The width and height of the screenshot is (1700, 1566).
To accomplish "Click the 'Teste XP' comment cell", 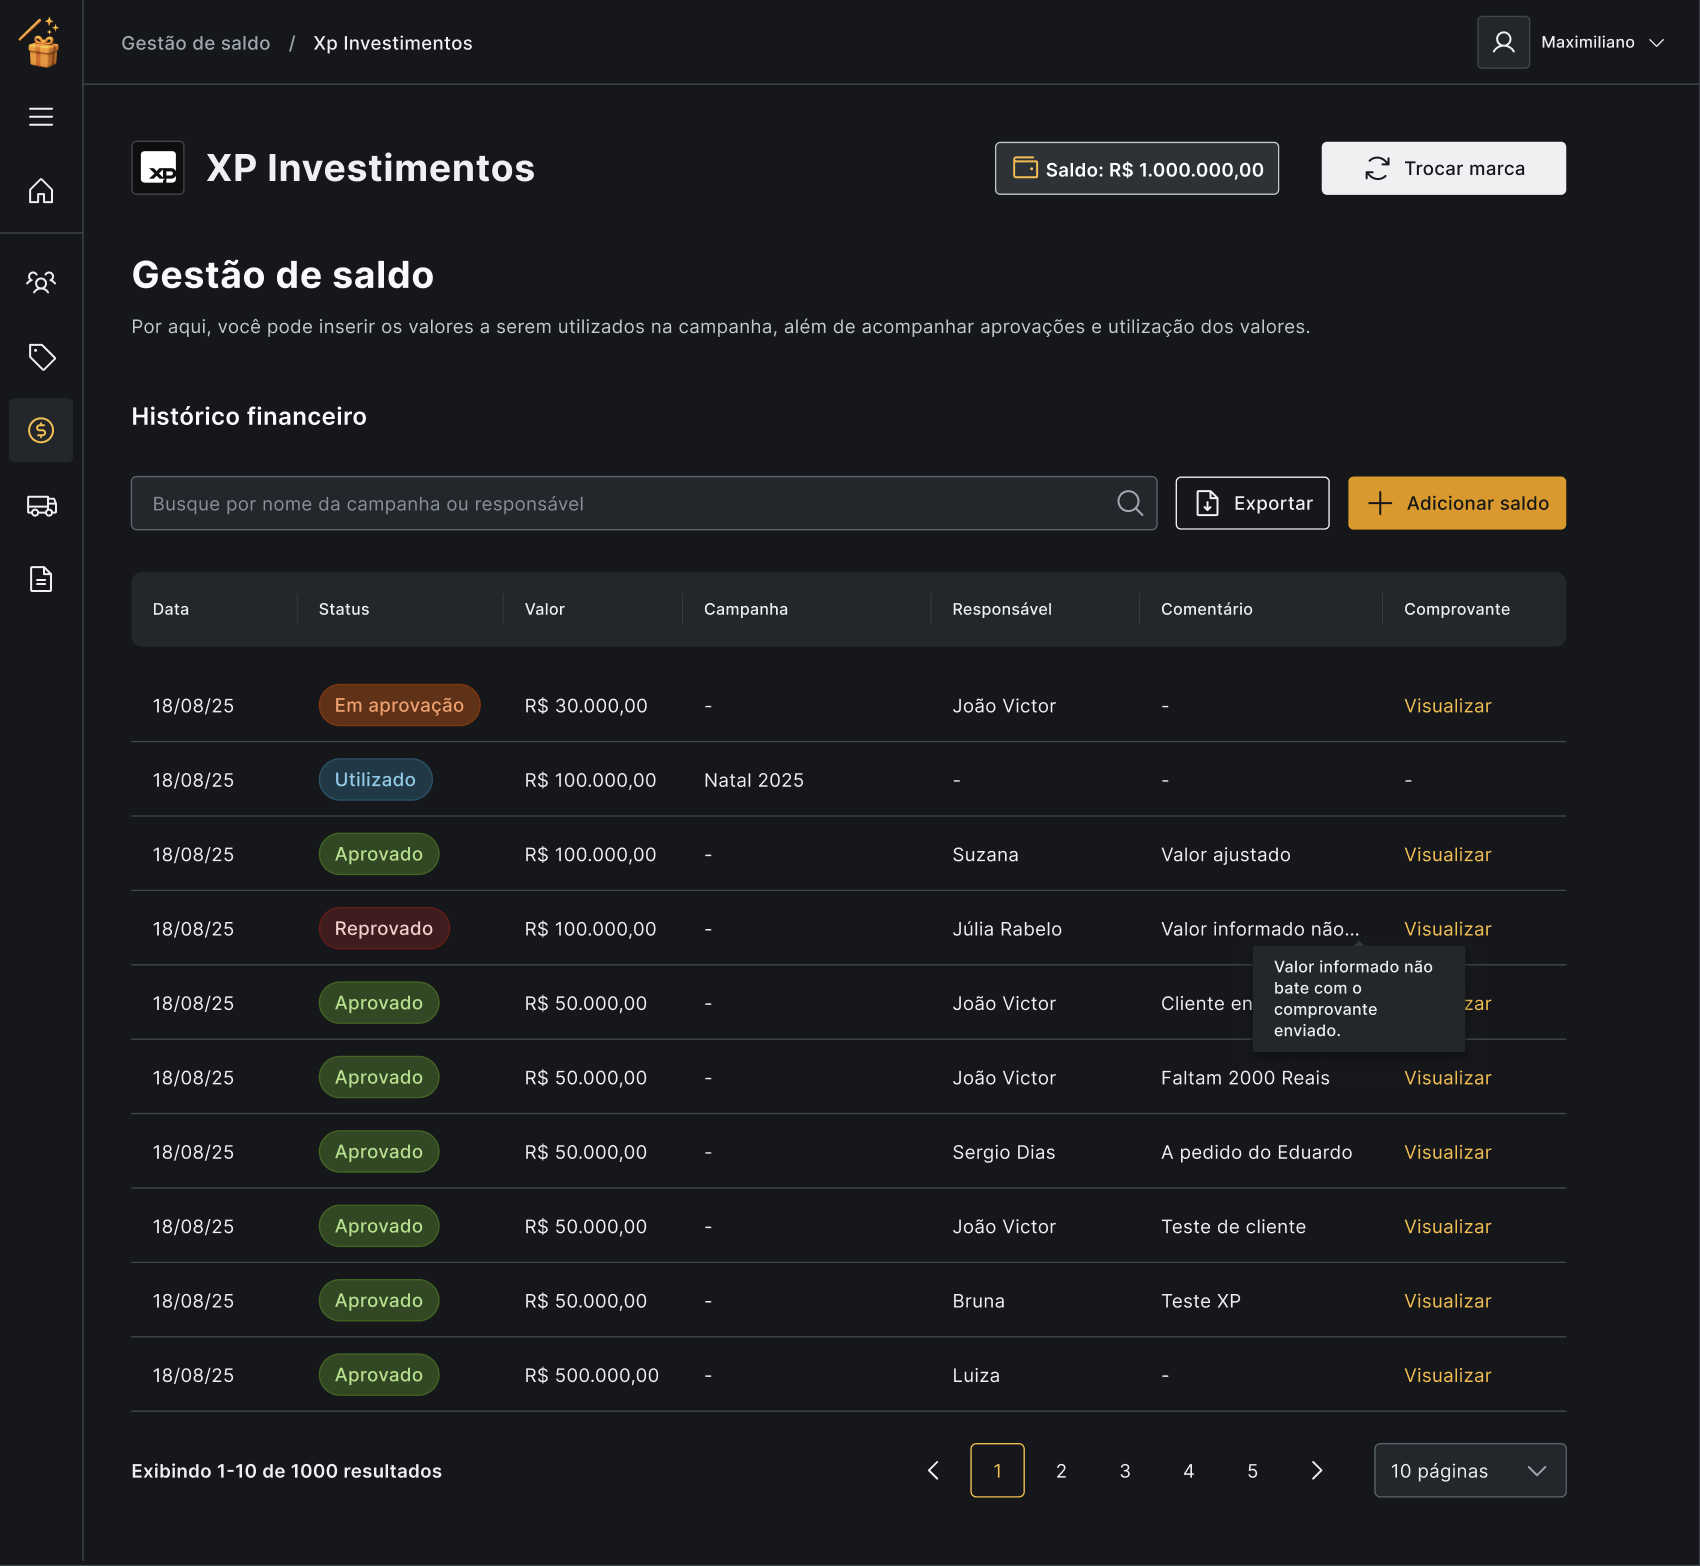I will pyautogui.click(x=1201, y=1300).
